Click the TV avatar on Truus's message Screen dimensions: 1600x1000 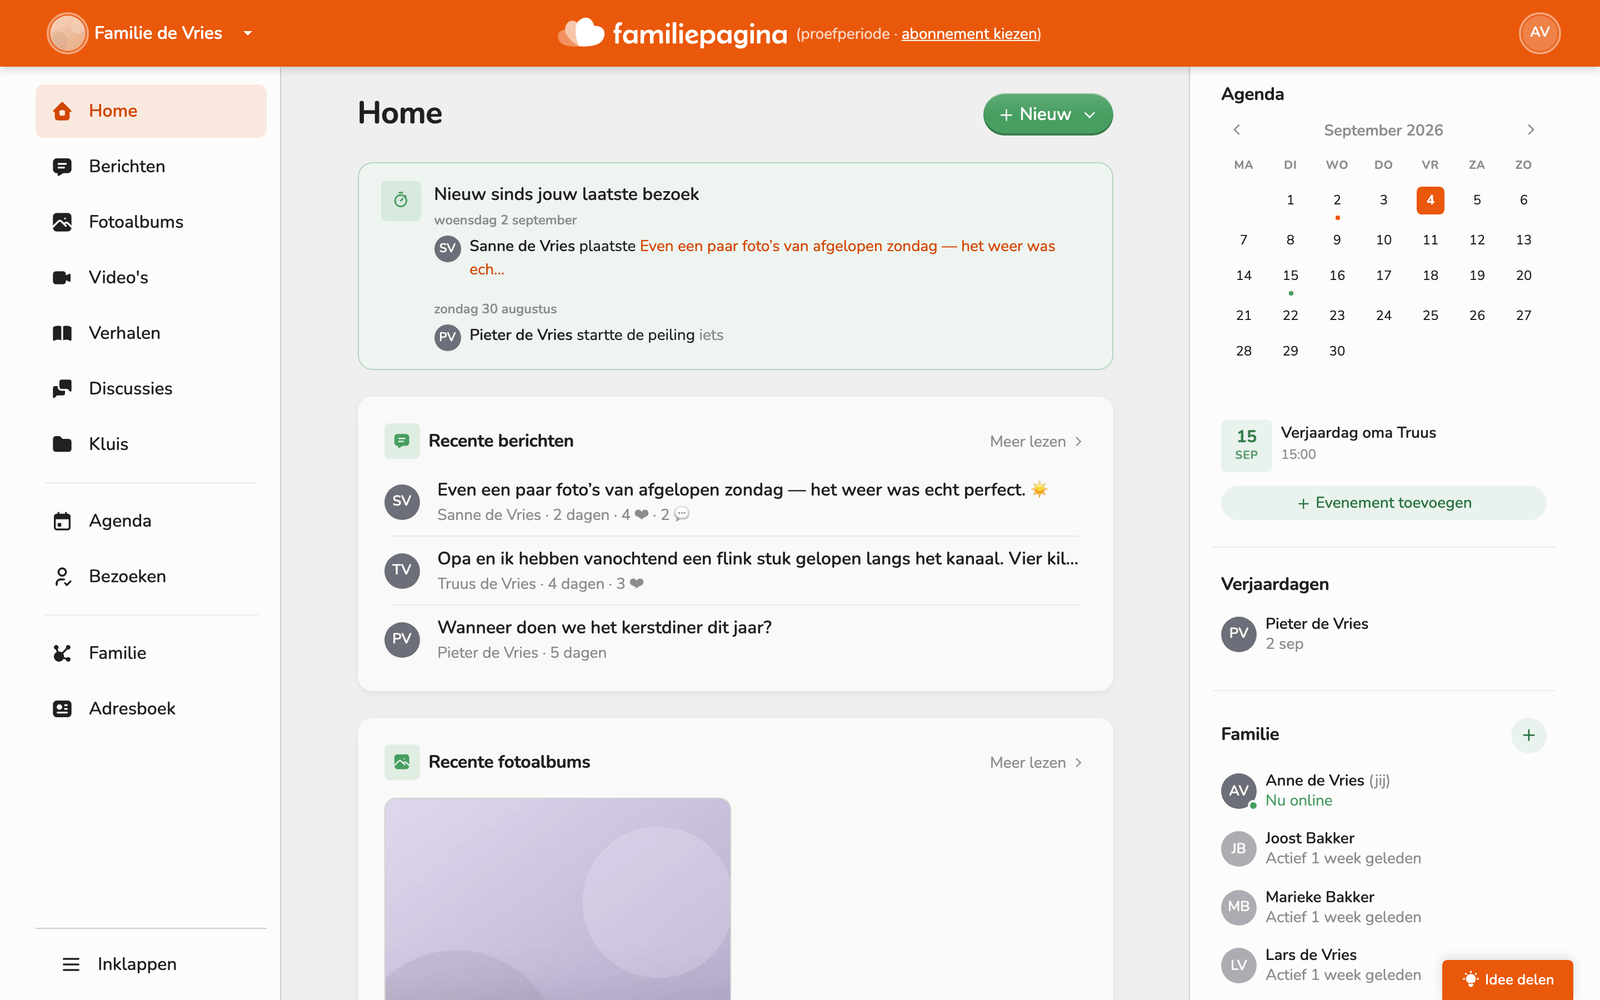coord(402,570)
